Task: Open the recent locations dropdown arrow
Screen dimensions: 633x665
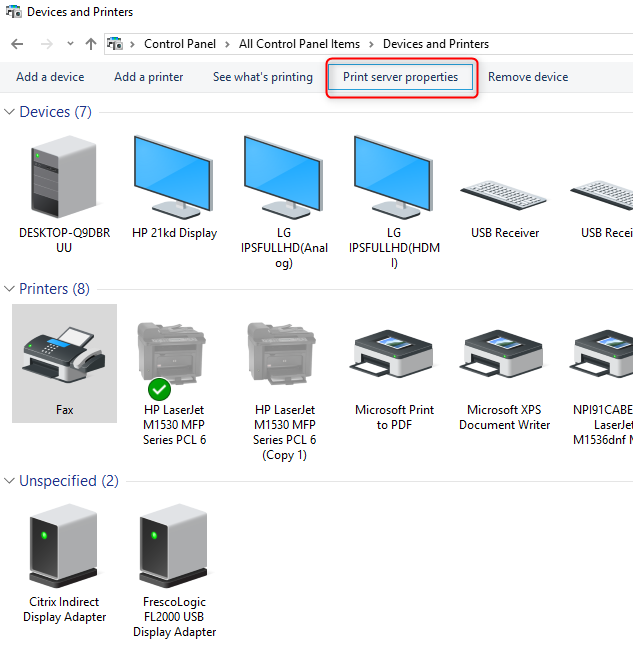Action: [70, 44]
